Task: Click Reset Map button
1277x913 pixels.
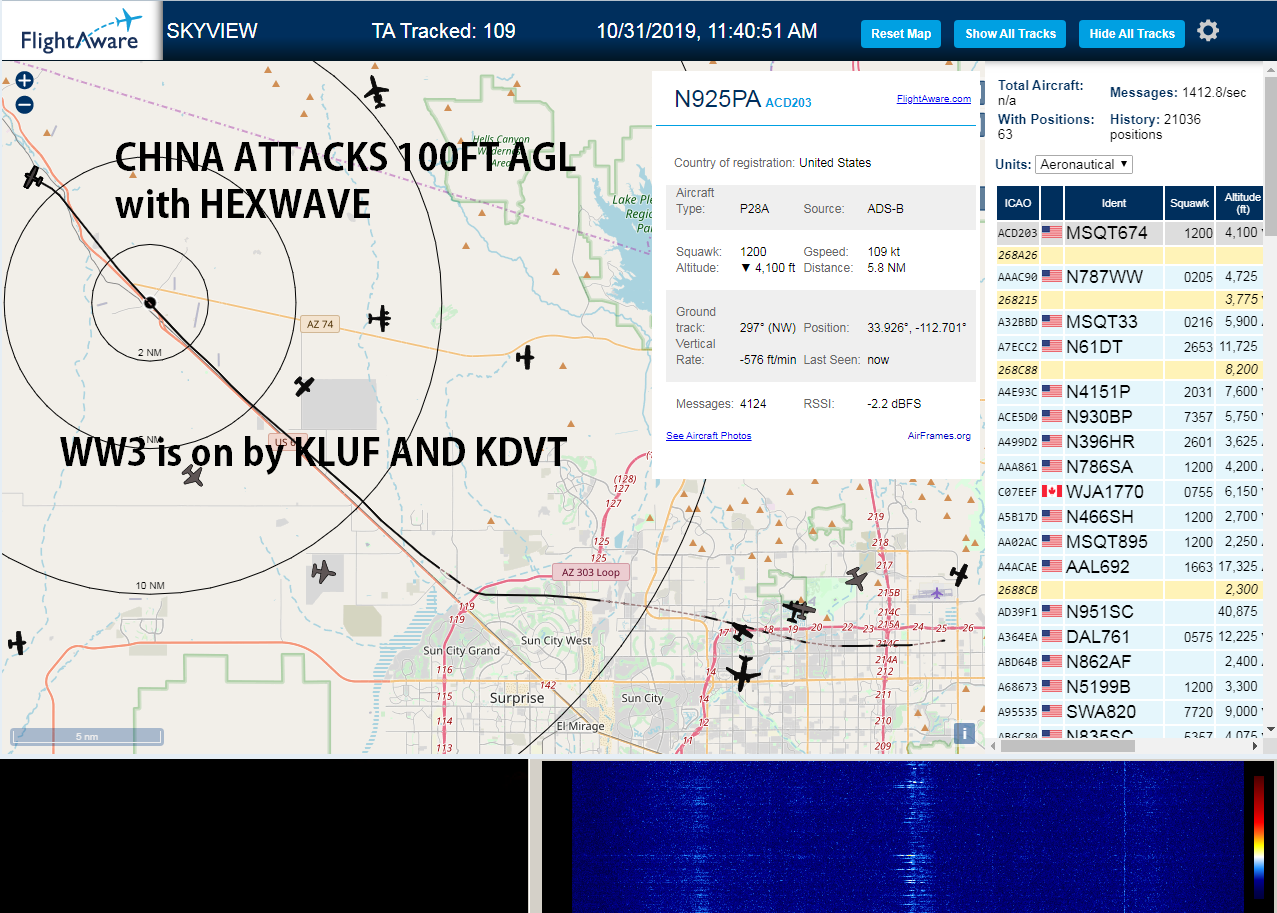Action: [901, 33]
